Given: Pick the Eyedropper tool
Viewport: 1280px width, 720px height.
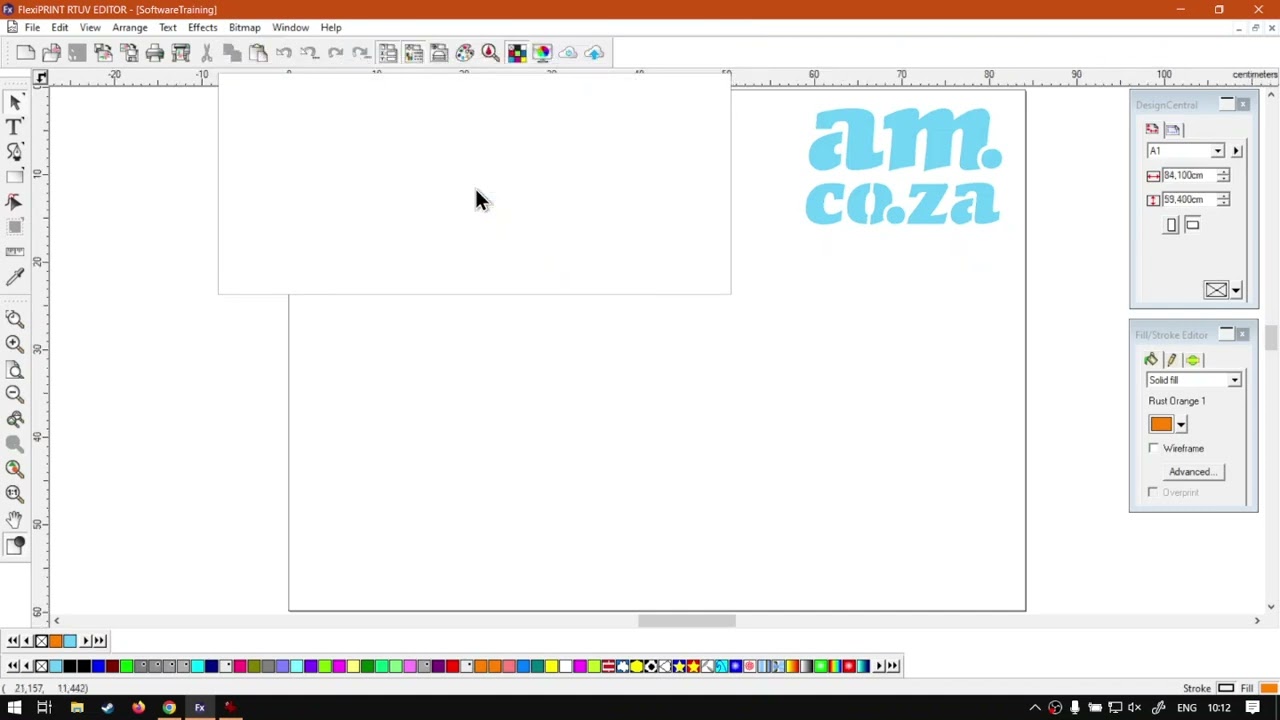Looking at the screenshot, I should click(x=15, y=277).
